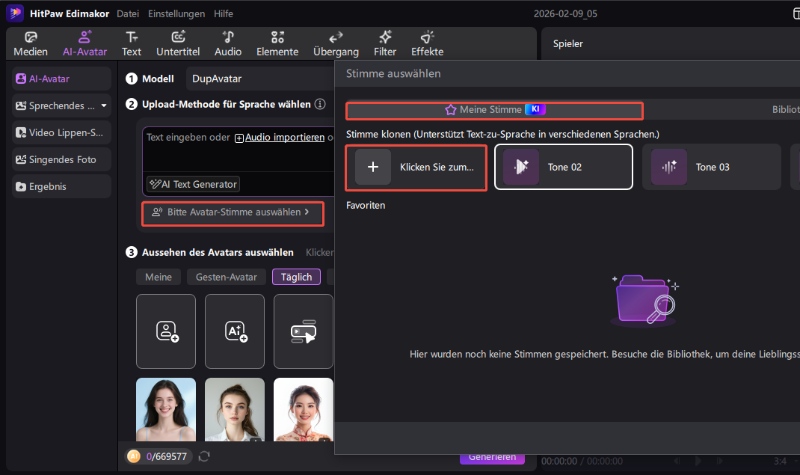Open the Text tool

(x=131, y=44)
